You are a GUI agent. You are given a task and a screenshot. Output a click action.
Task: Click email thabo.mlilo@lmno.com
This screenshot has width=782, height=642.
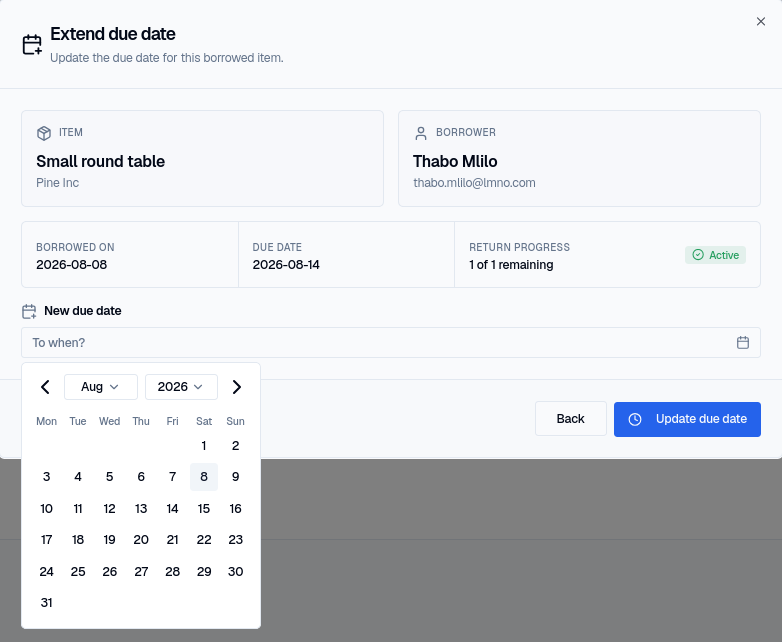point(474,183)
